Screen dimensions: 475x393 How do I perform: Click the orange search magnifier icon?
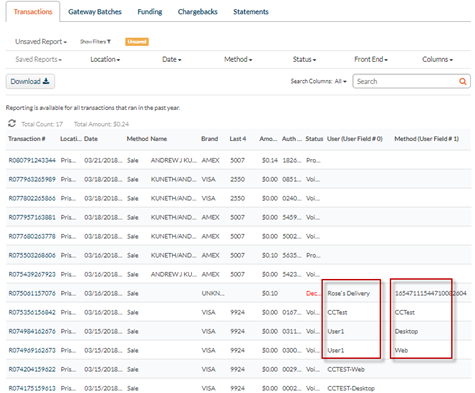(x=463, y=81)
